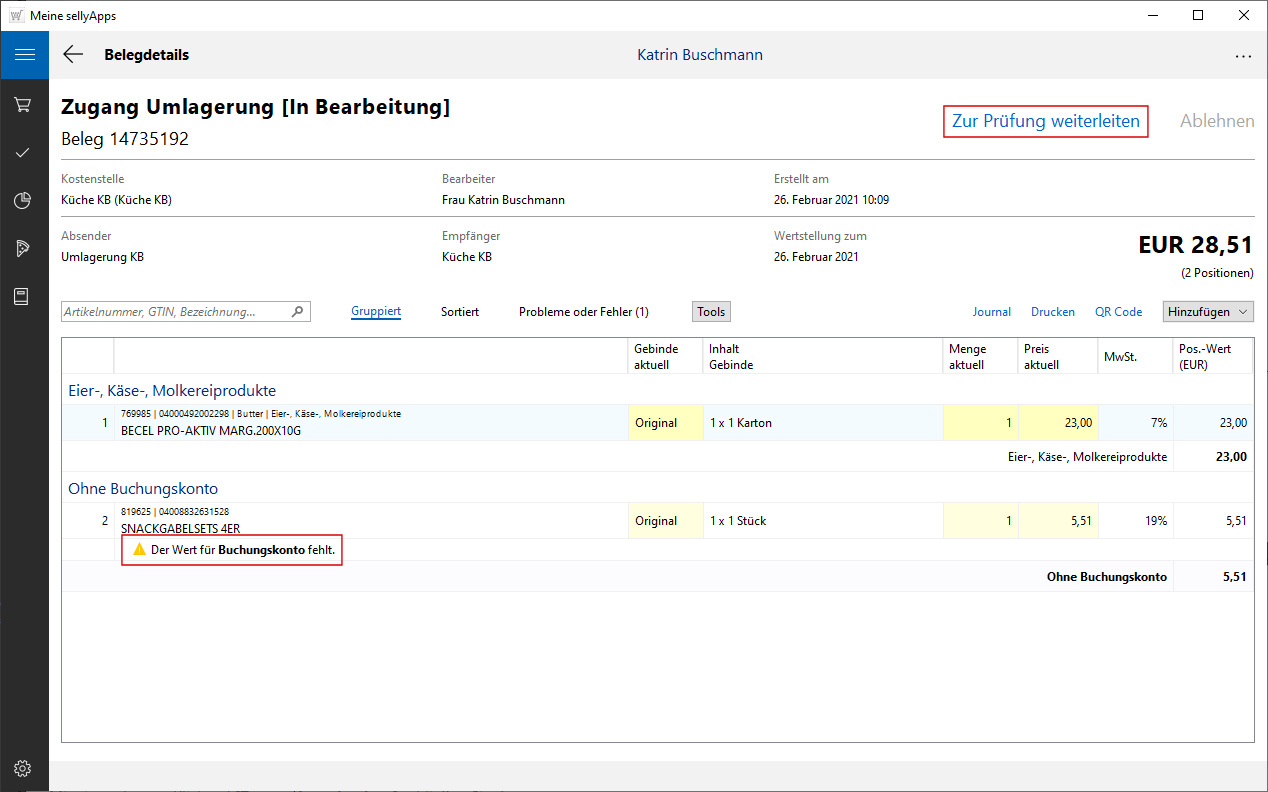1268x792 pixels.
Task: Open settings via the gear icon
Action: pos(24,769)
